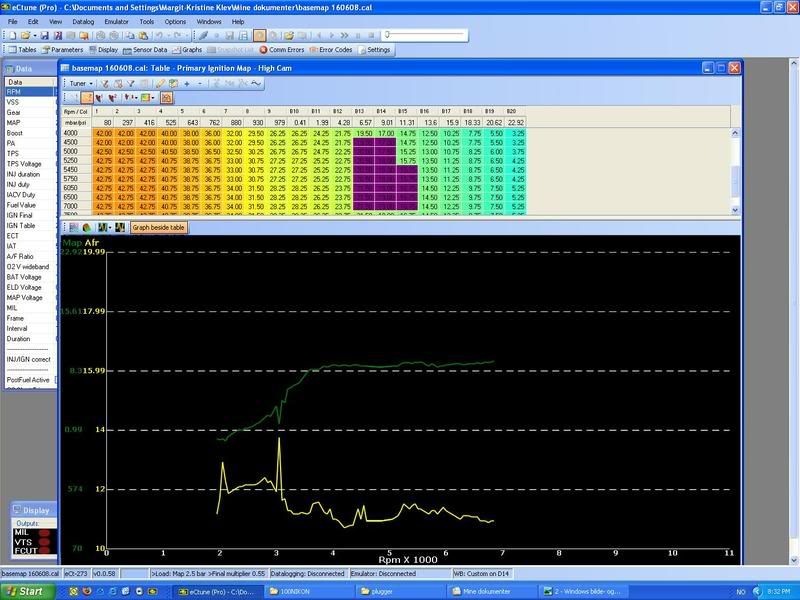Click the interpolate-cells icon in the table toolbar

pos(173,83)
